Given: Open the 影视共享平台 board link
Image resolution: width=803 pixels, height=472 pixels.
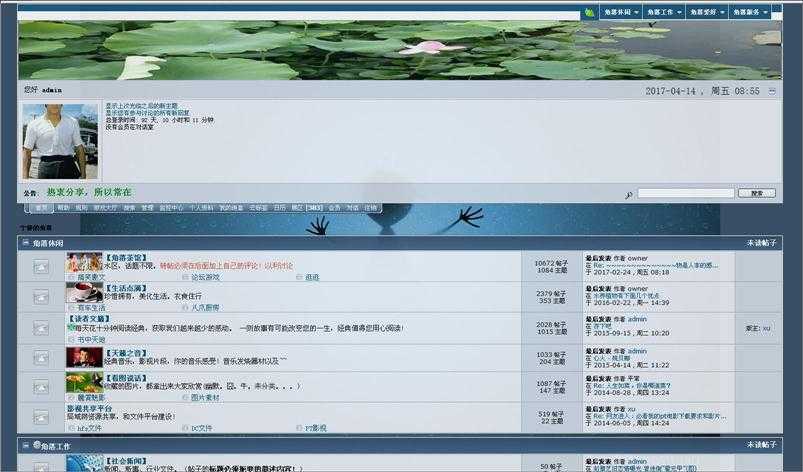Looking at the screenshot, I should [x=89, y=409].
